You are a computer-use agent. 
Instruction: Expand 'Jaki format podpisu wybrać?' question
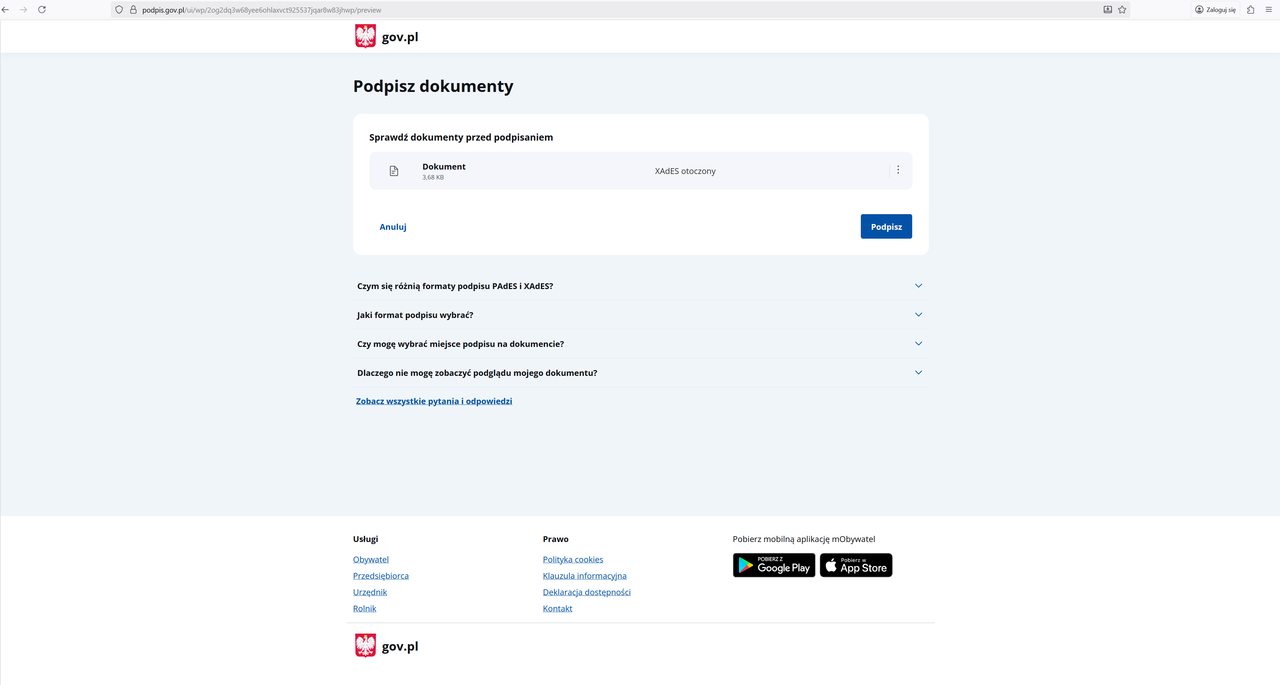[918, 315]
